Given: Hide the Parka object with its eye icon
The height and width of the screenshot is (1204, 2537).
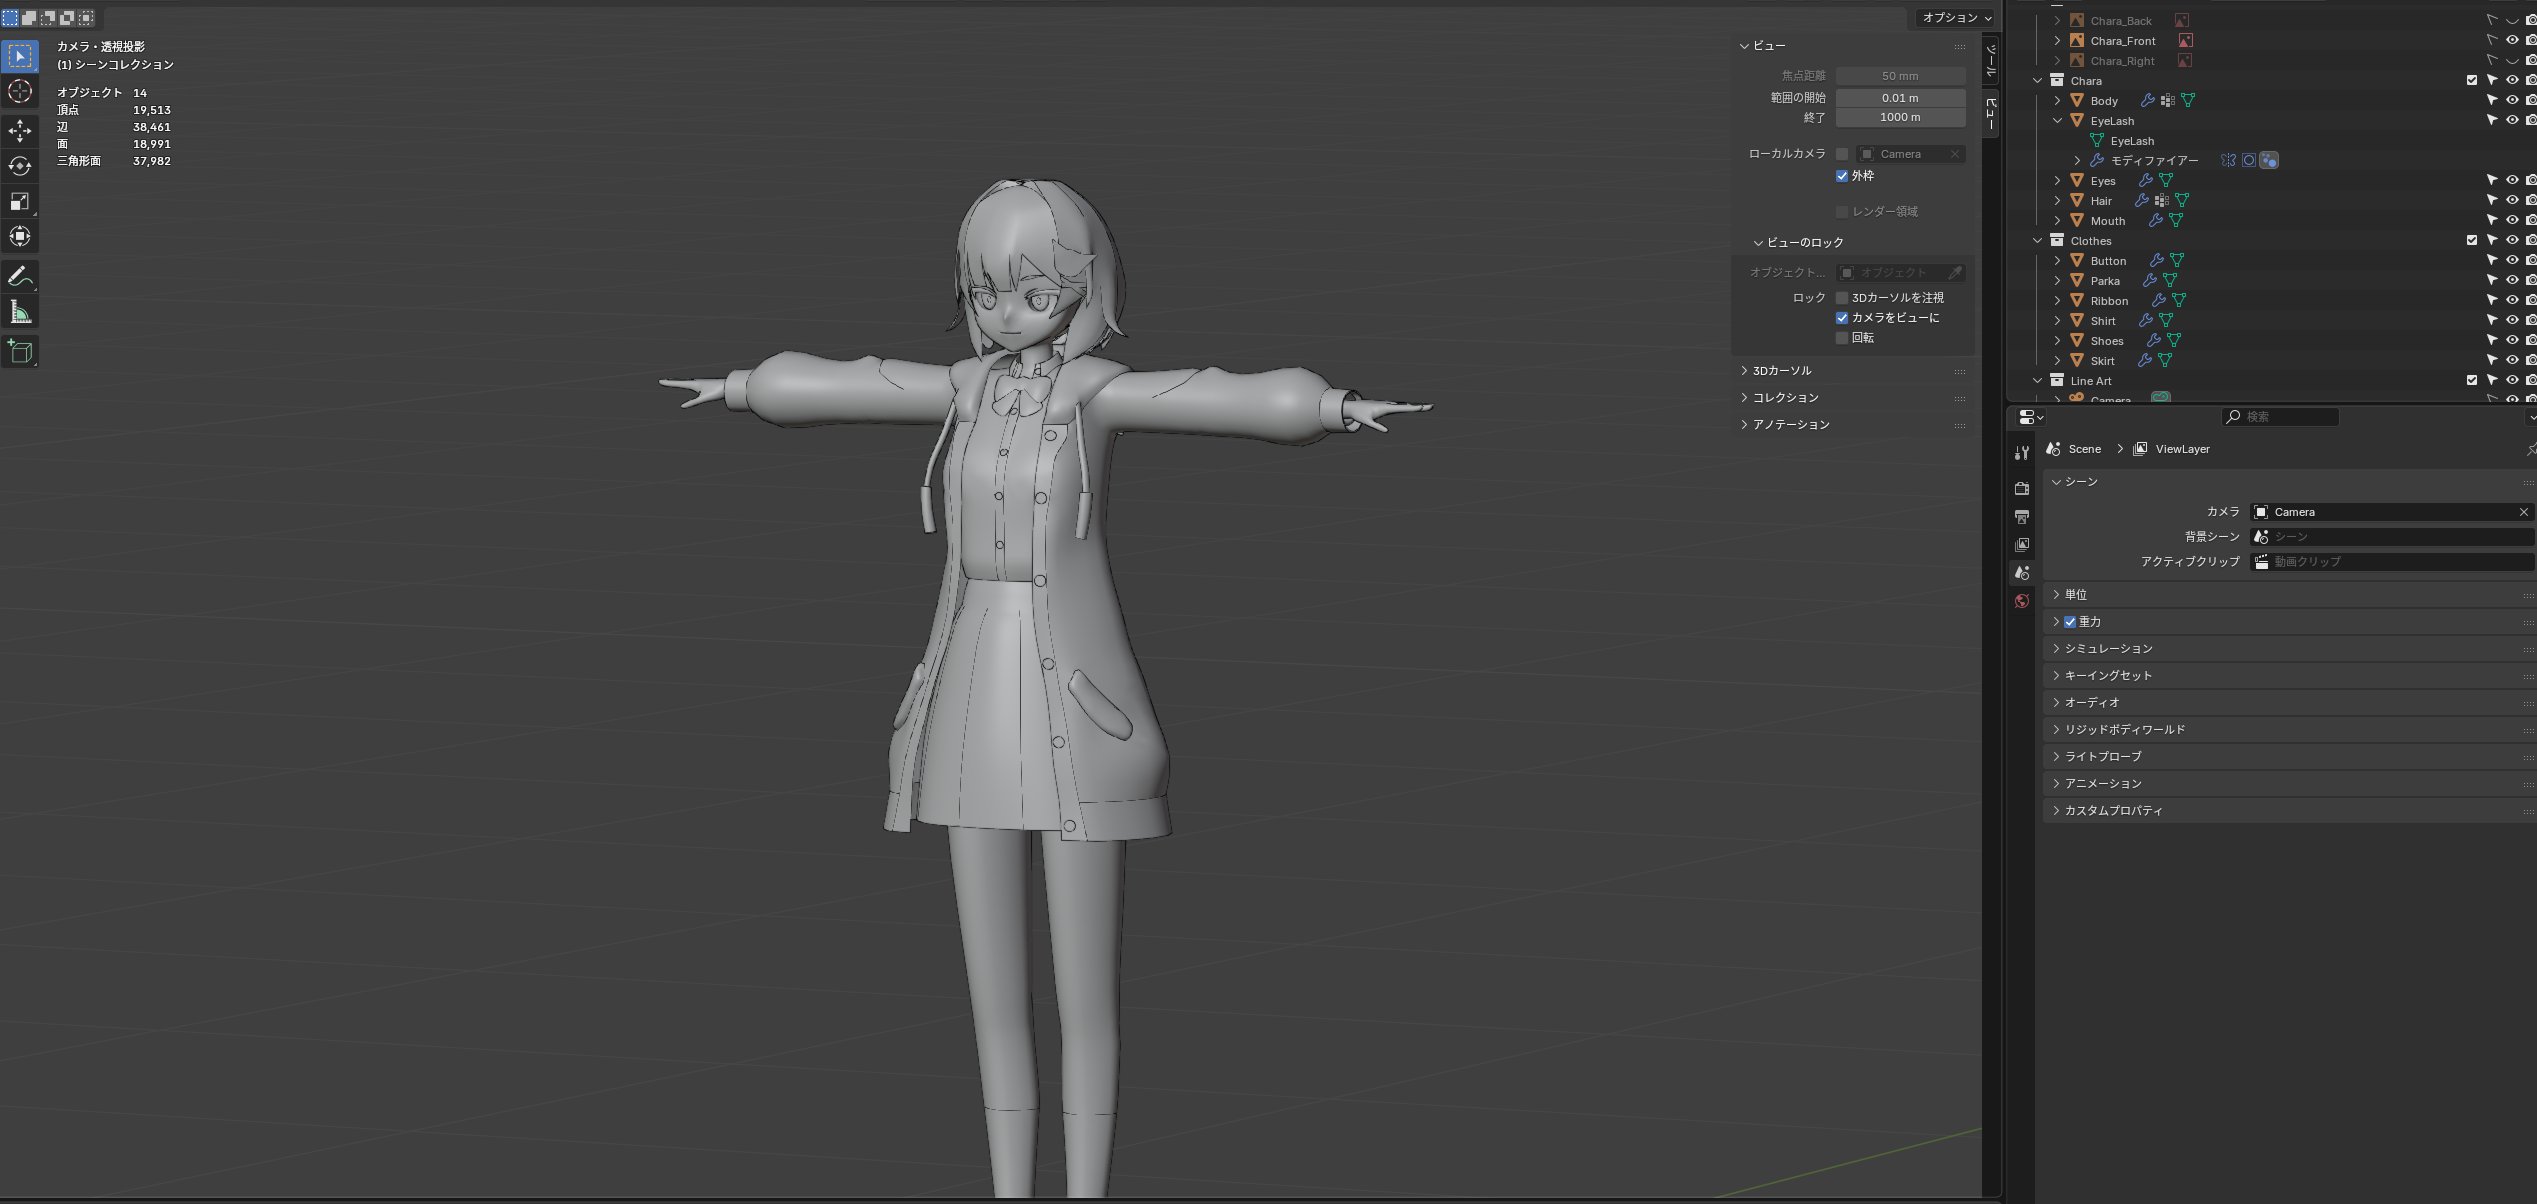Looking at the screenshot, I should (x=2511, y=280).
